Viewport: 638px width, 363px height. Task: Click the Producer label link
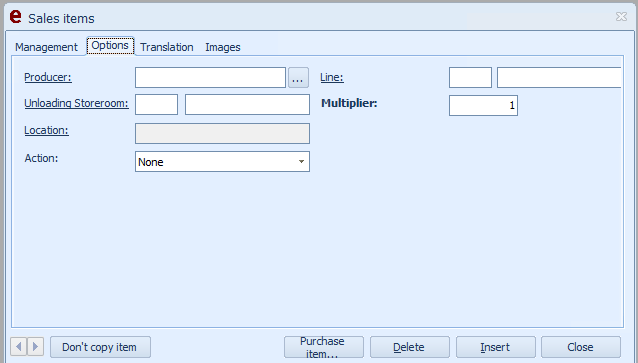pyautogui.click(x=48, y=77)
